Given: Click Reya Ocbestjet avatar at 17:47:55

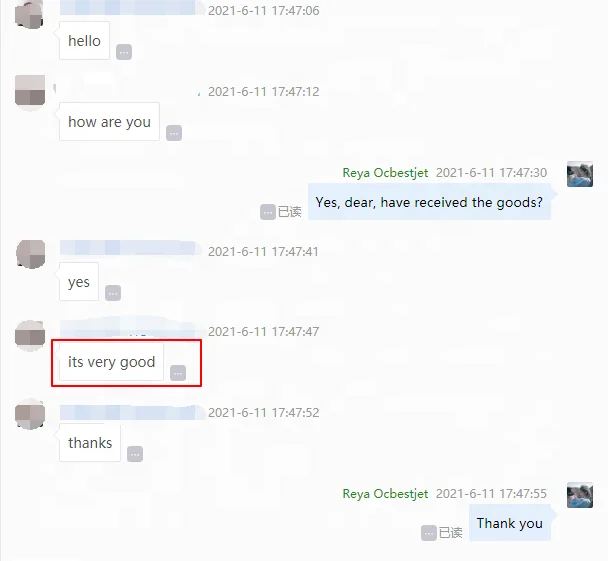Looking at the screenshot, I should pyautogui.click(x=580, y=495).
